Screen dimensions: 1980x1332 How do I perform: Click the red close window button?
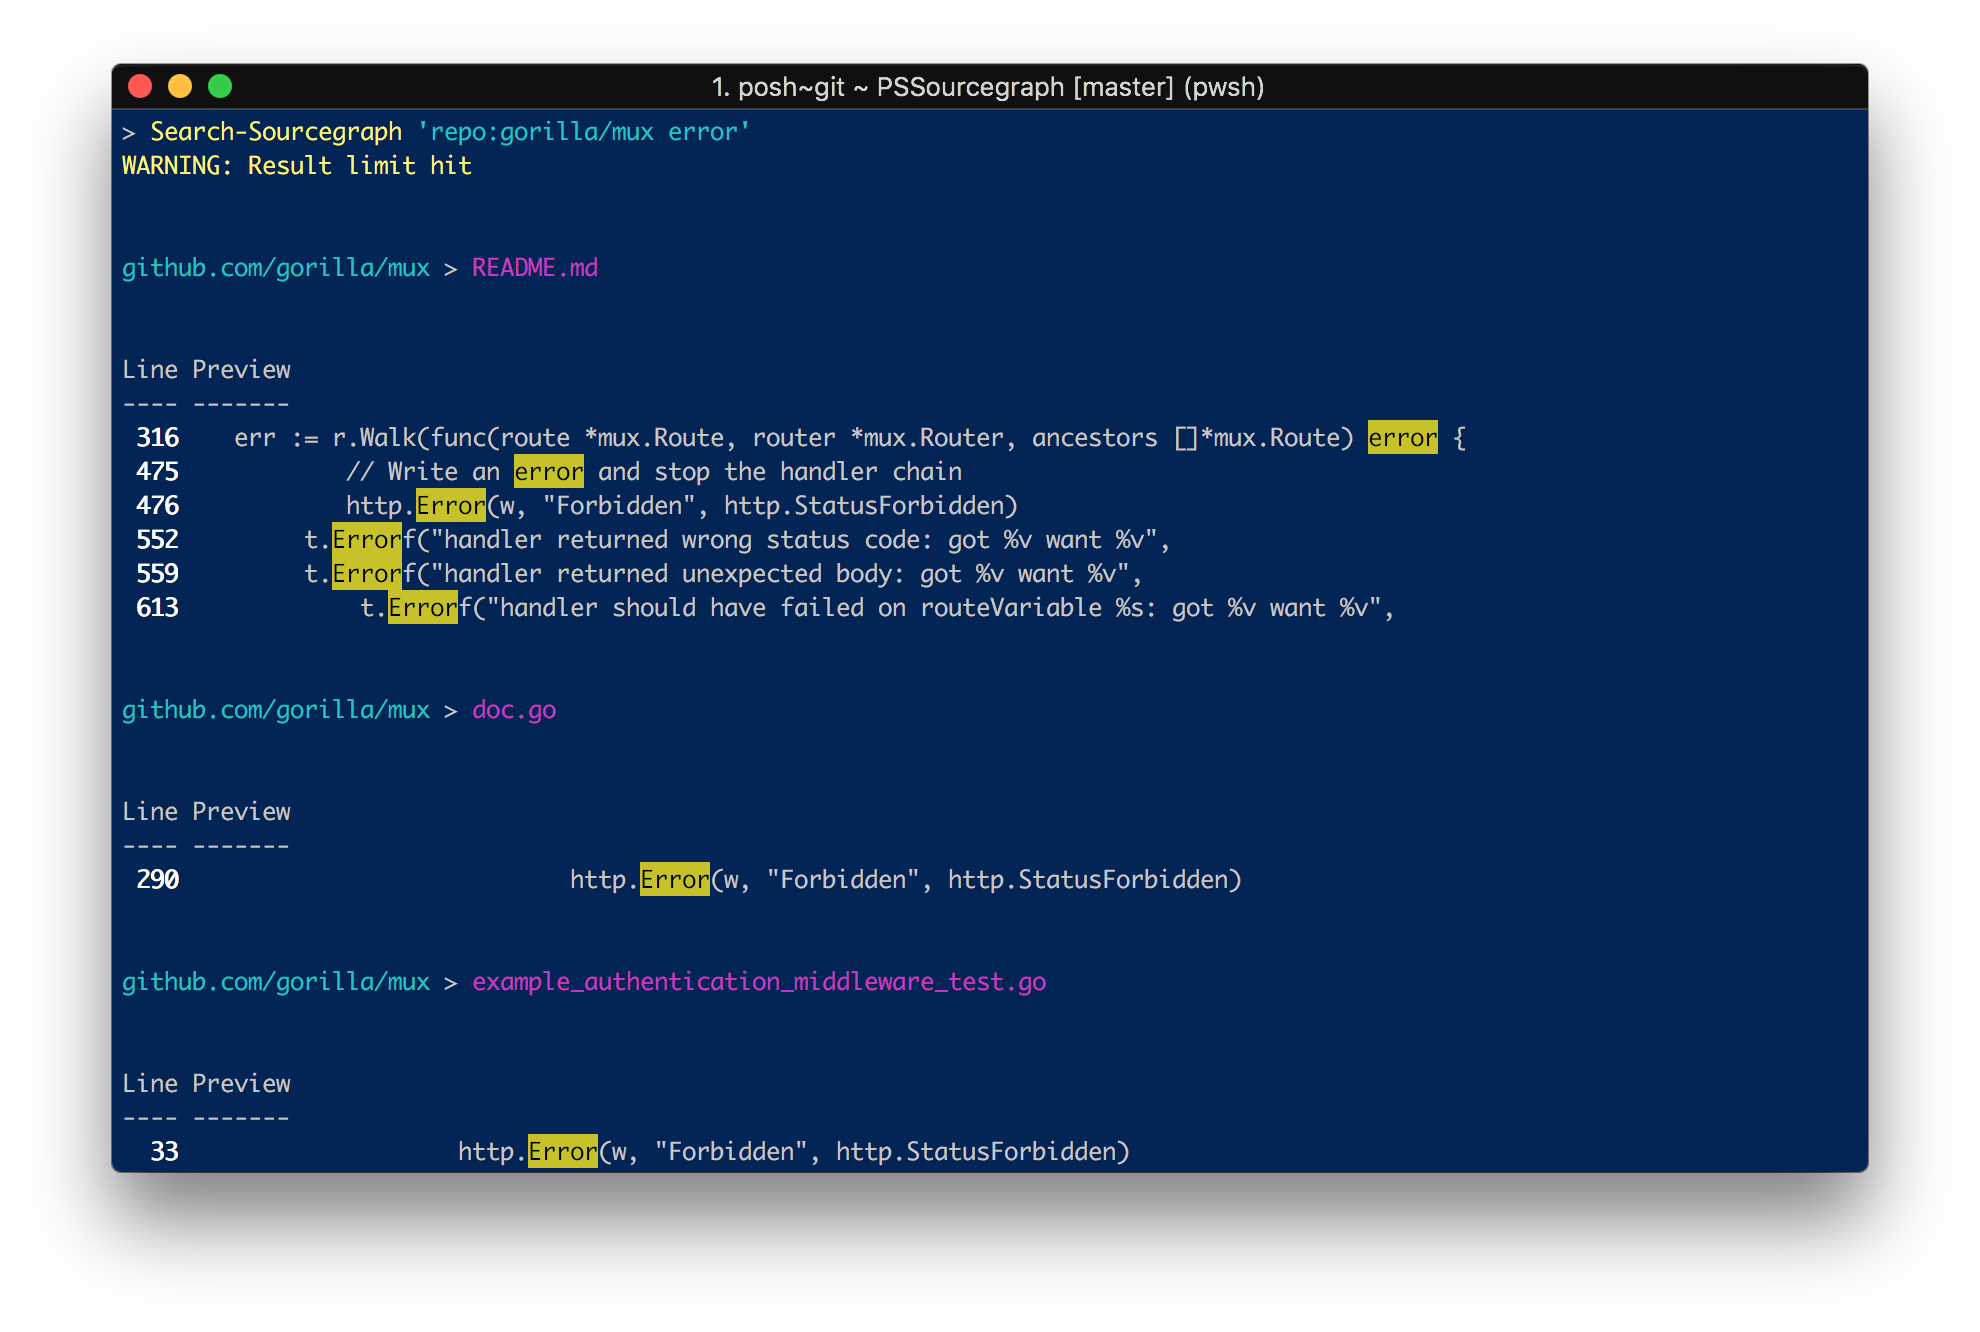coord(140,87)
